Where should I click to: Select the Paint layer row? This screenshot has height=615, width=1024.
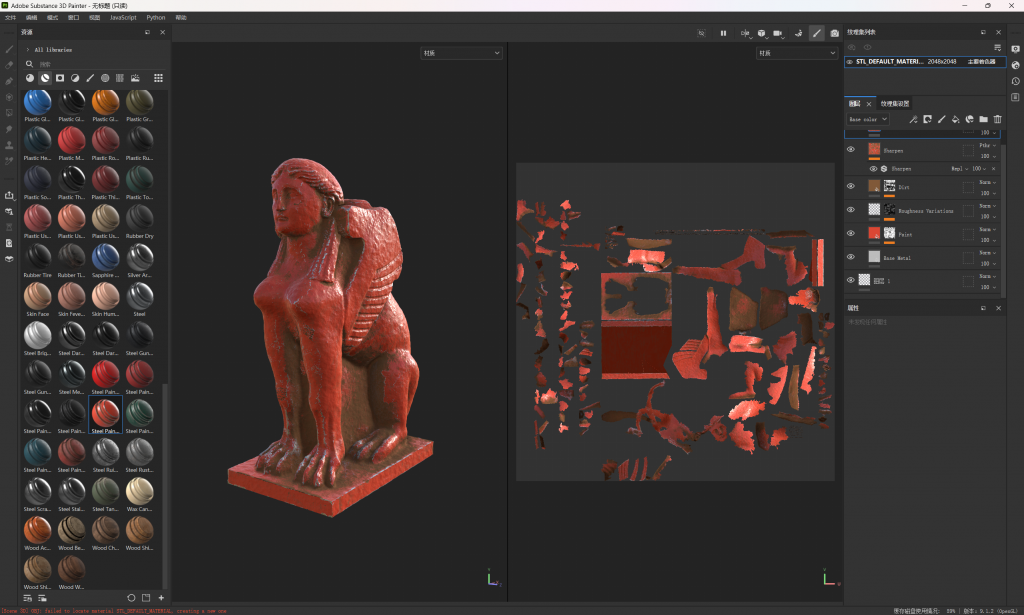921,234
